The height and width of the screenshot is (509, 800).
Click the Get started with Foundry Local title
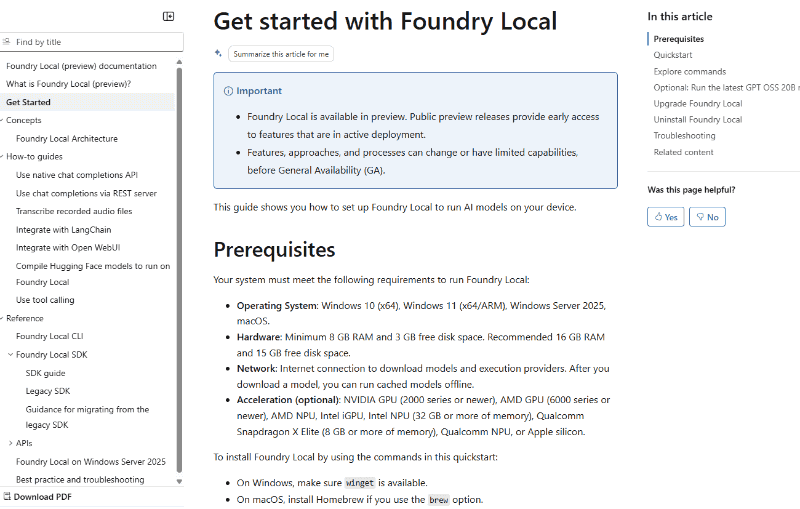point(385,22)
